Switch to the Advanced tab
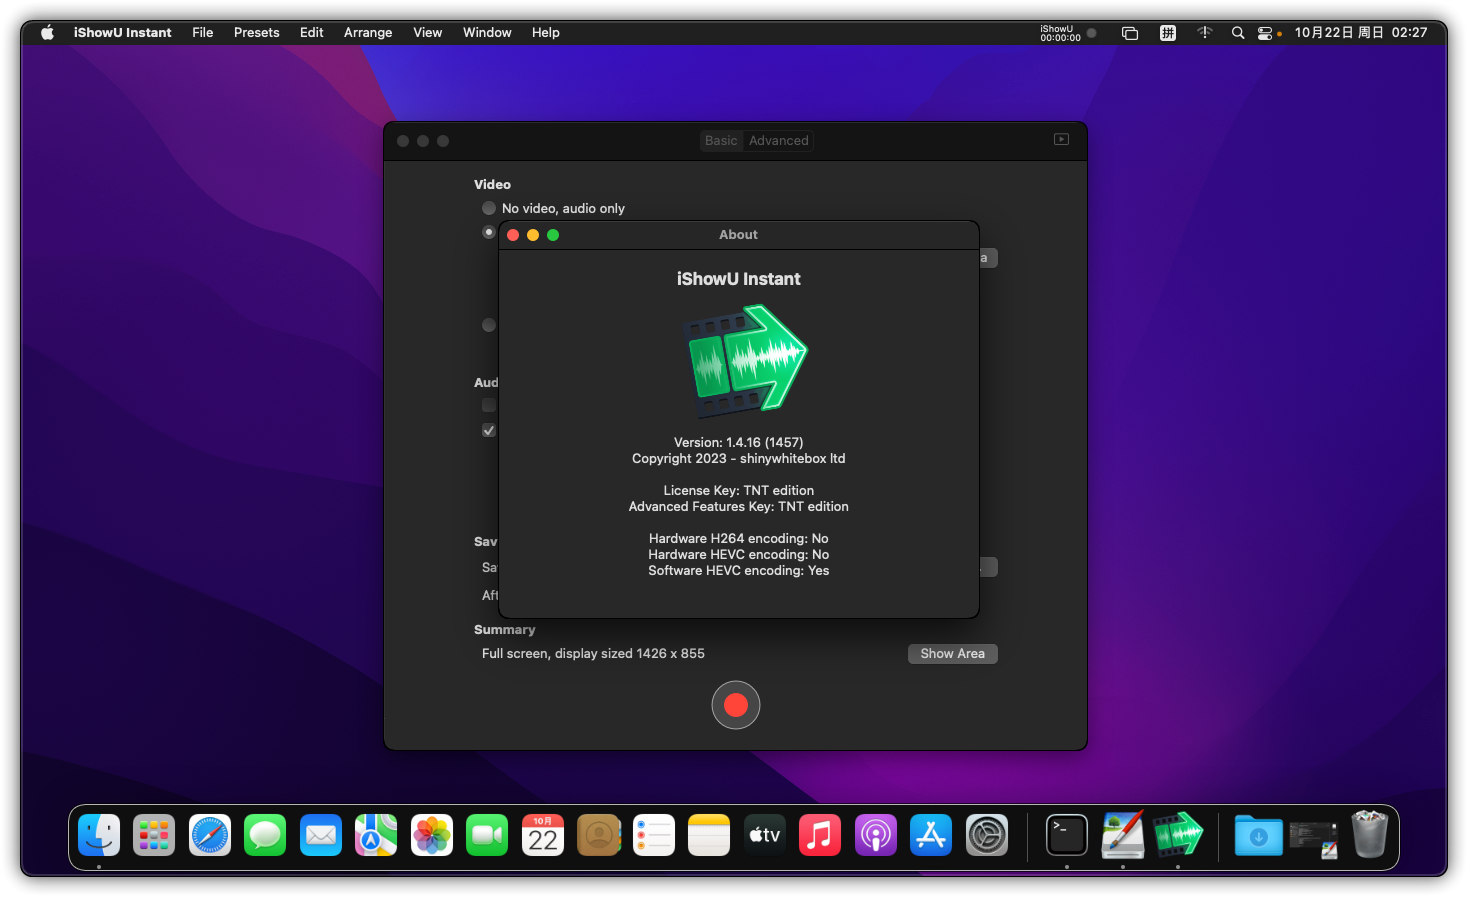 coord(779,140)
